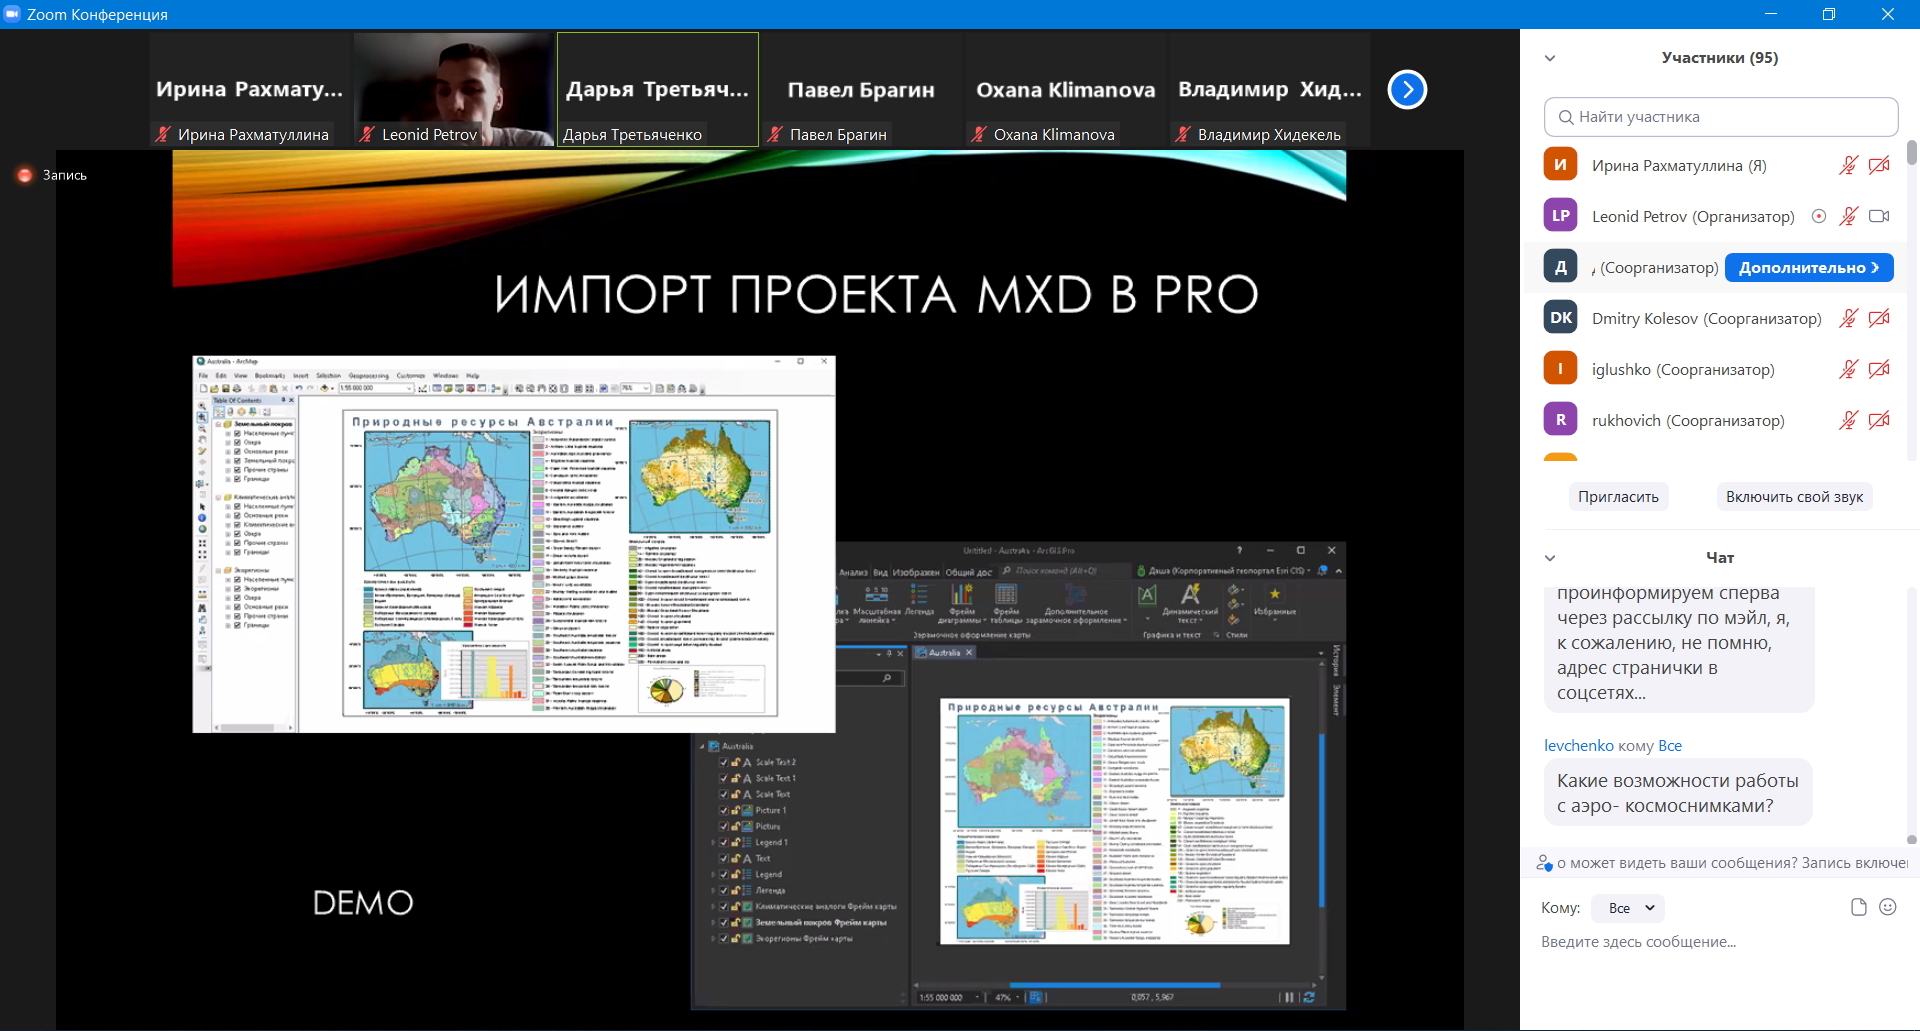Click the Пригласить button
1920x1031 pixels.
1618,497
